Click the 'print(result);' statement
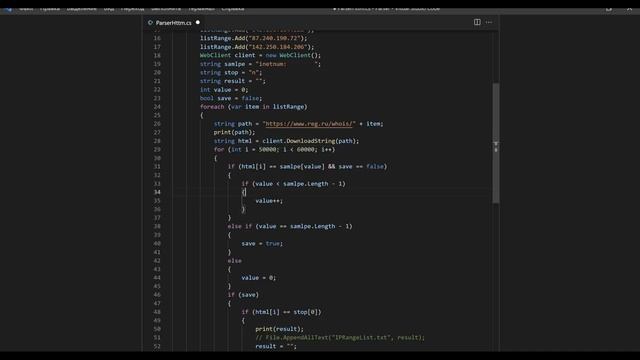 pos(279,329)
